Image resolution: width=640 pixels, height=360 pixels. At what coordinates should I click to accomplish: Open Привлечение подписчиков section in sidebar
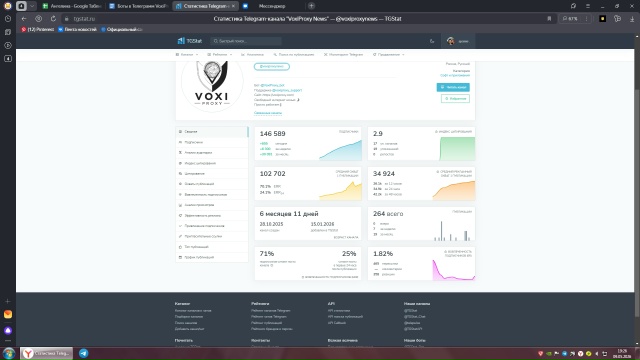(212, 226)
